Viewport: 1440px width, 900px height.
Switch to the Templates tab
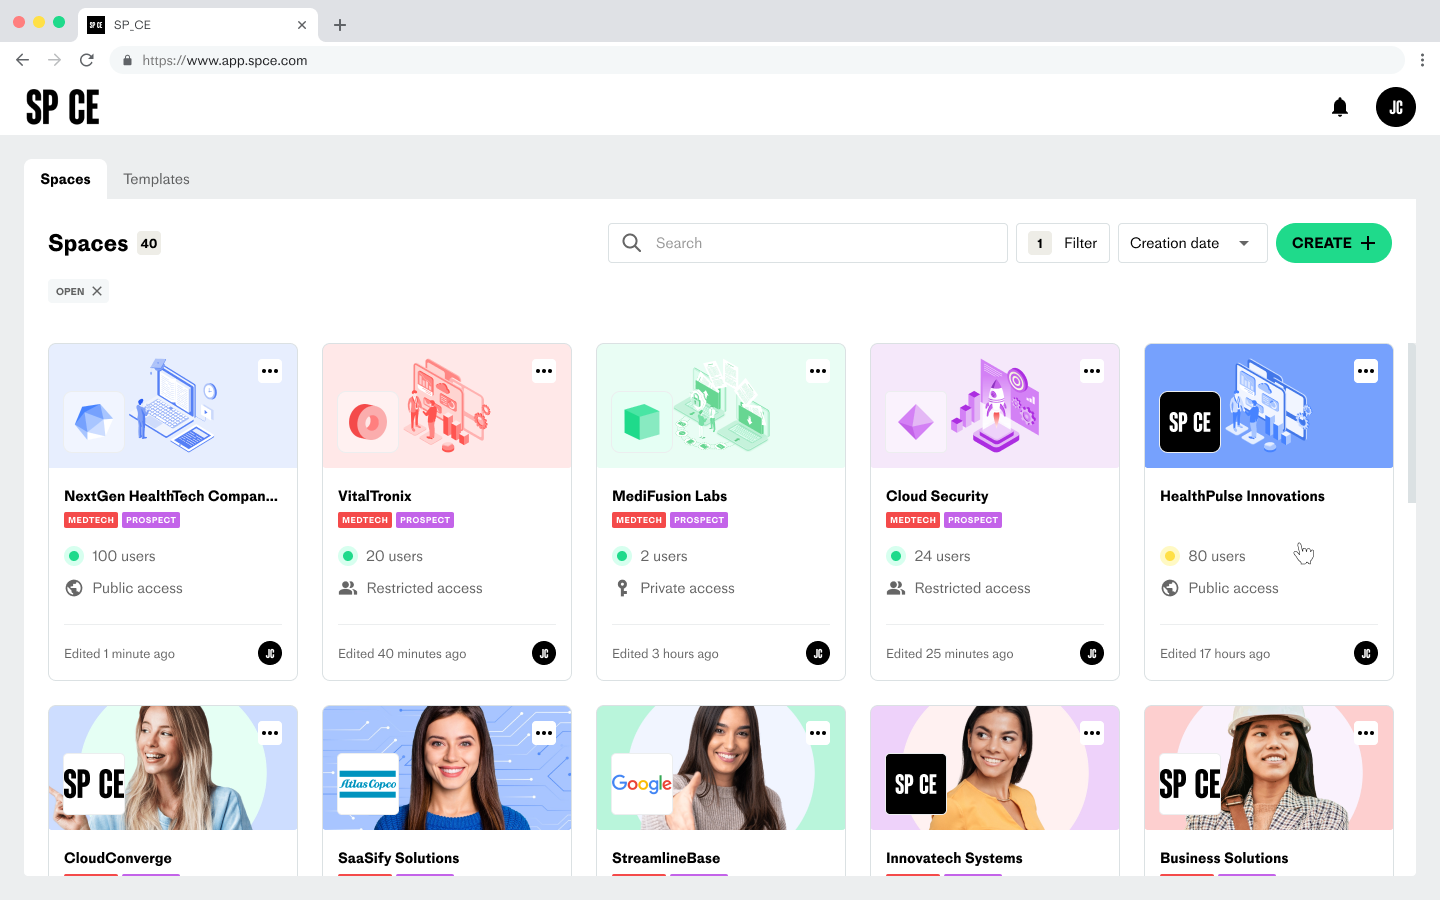pyautogui.click(x=156, y=179)
